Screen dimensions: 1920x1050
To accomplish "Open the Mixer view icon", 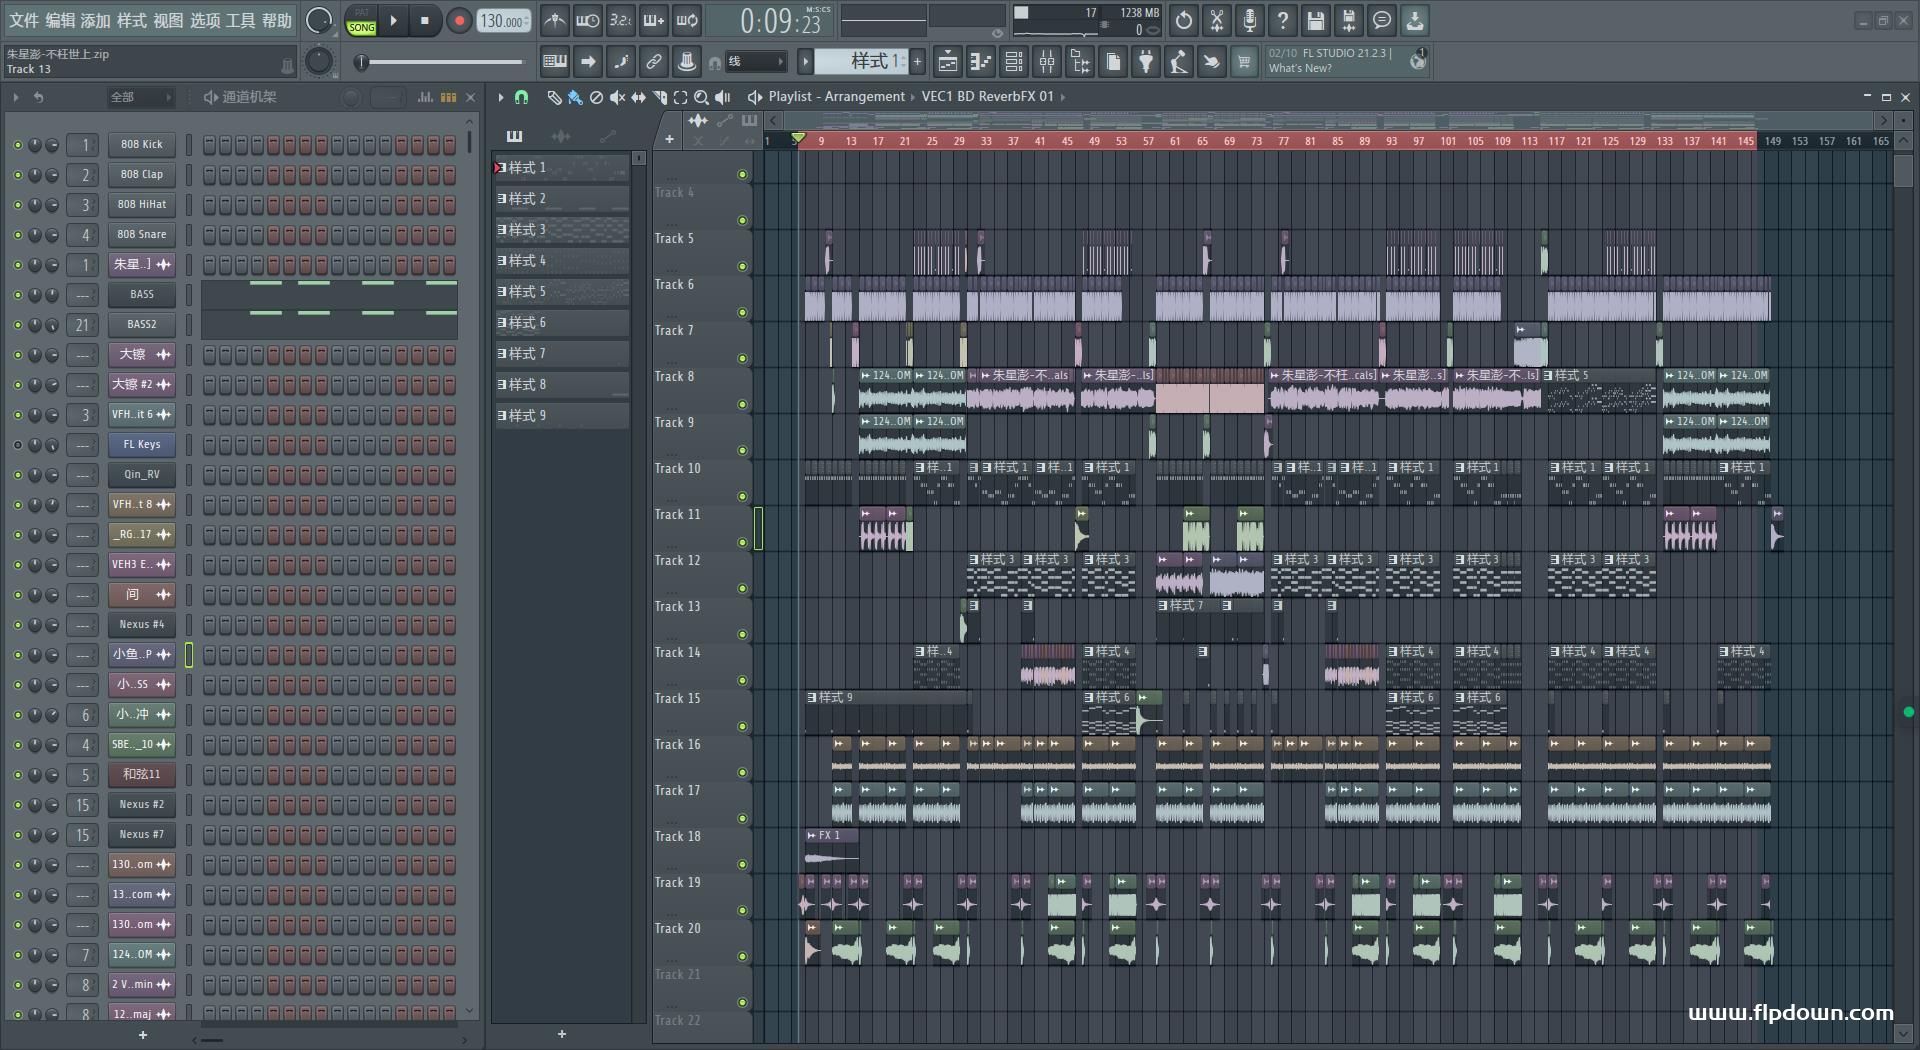I will point(1047,62).
